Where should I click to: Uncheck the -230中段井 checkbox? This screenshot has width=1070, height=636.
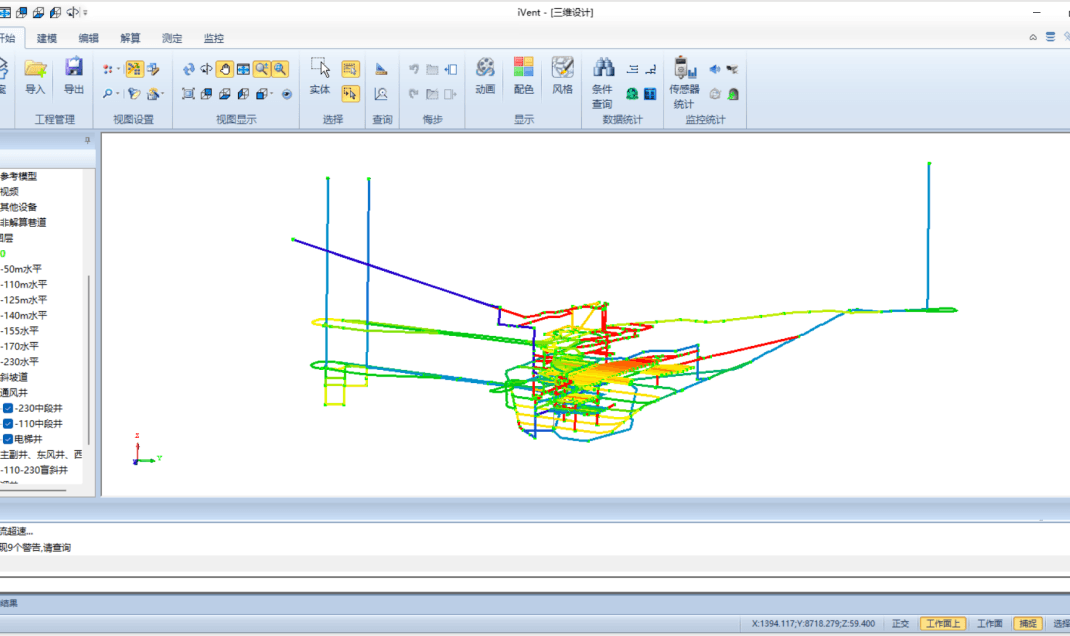[8, 408]
